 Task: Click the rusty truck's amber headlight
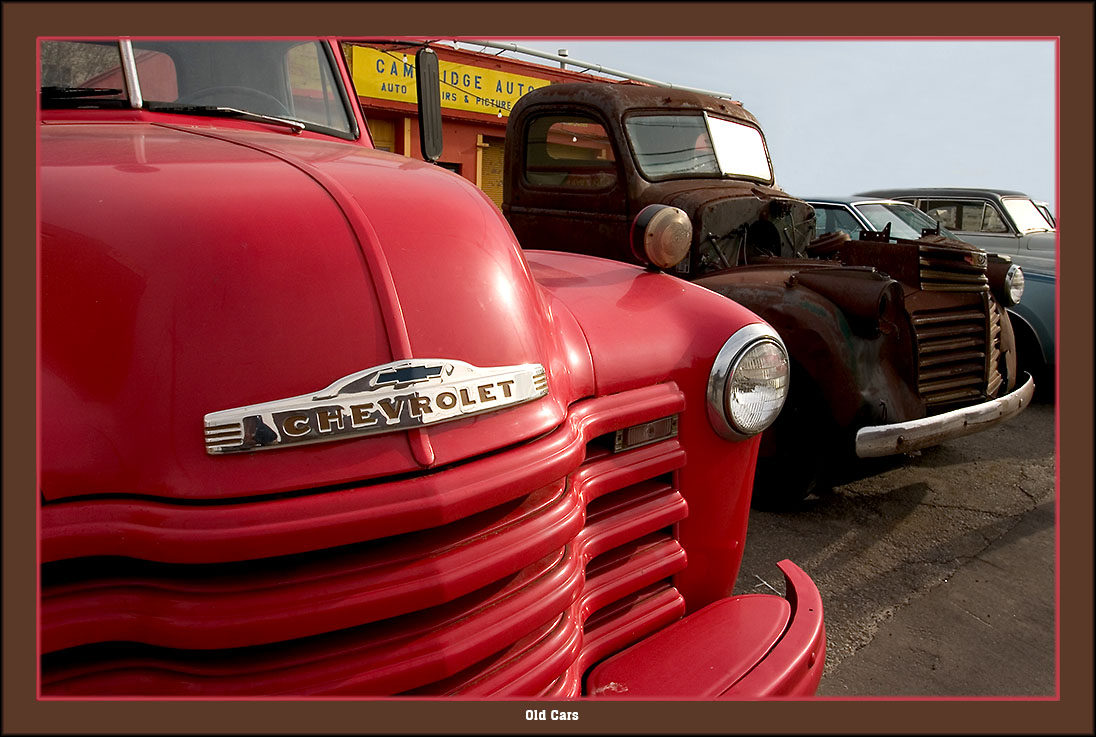662,236
